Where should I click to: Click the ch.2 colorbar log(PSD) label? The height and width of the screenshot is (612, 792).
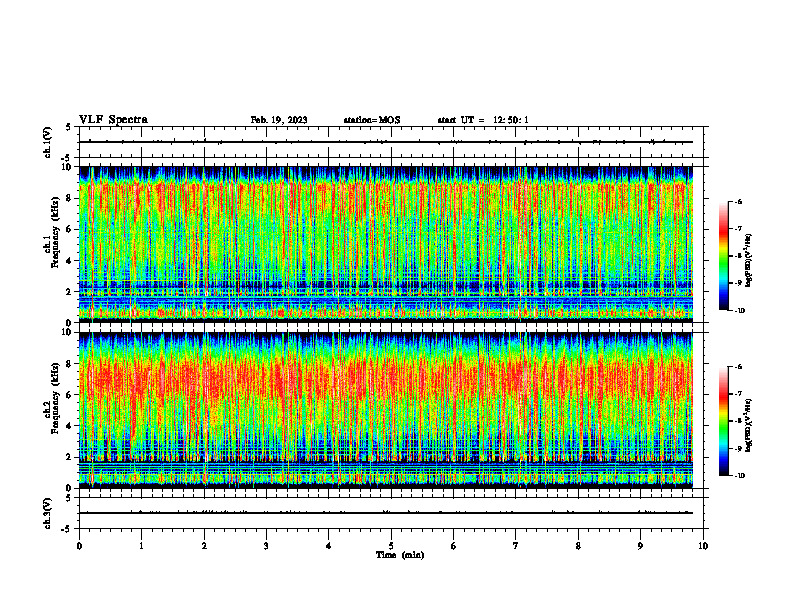click(749, 425)
